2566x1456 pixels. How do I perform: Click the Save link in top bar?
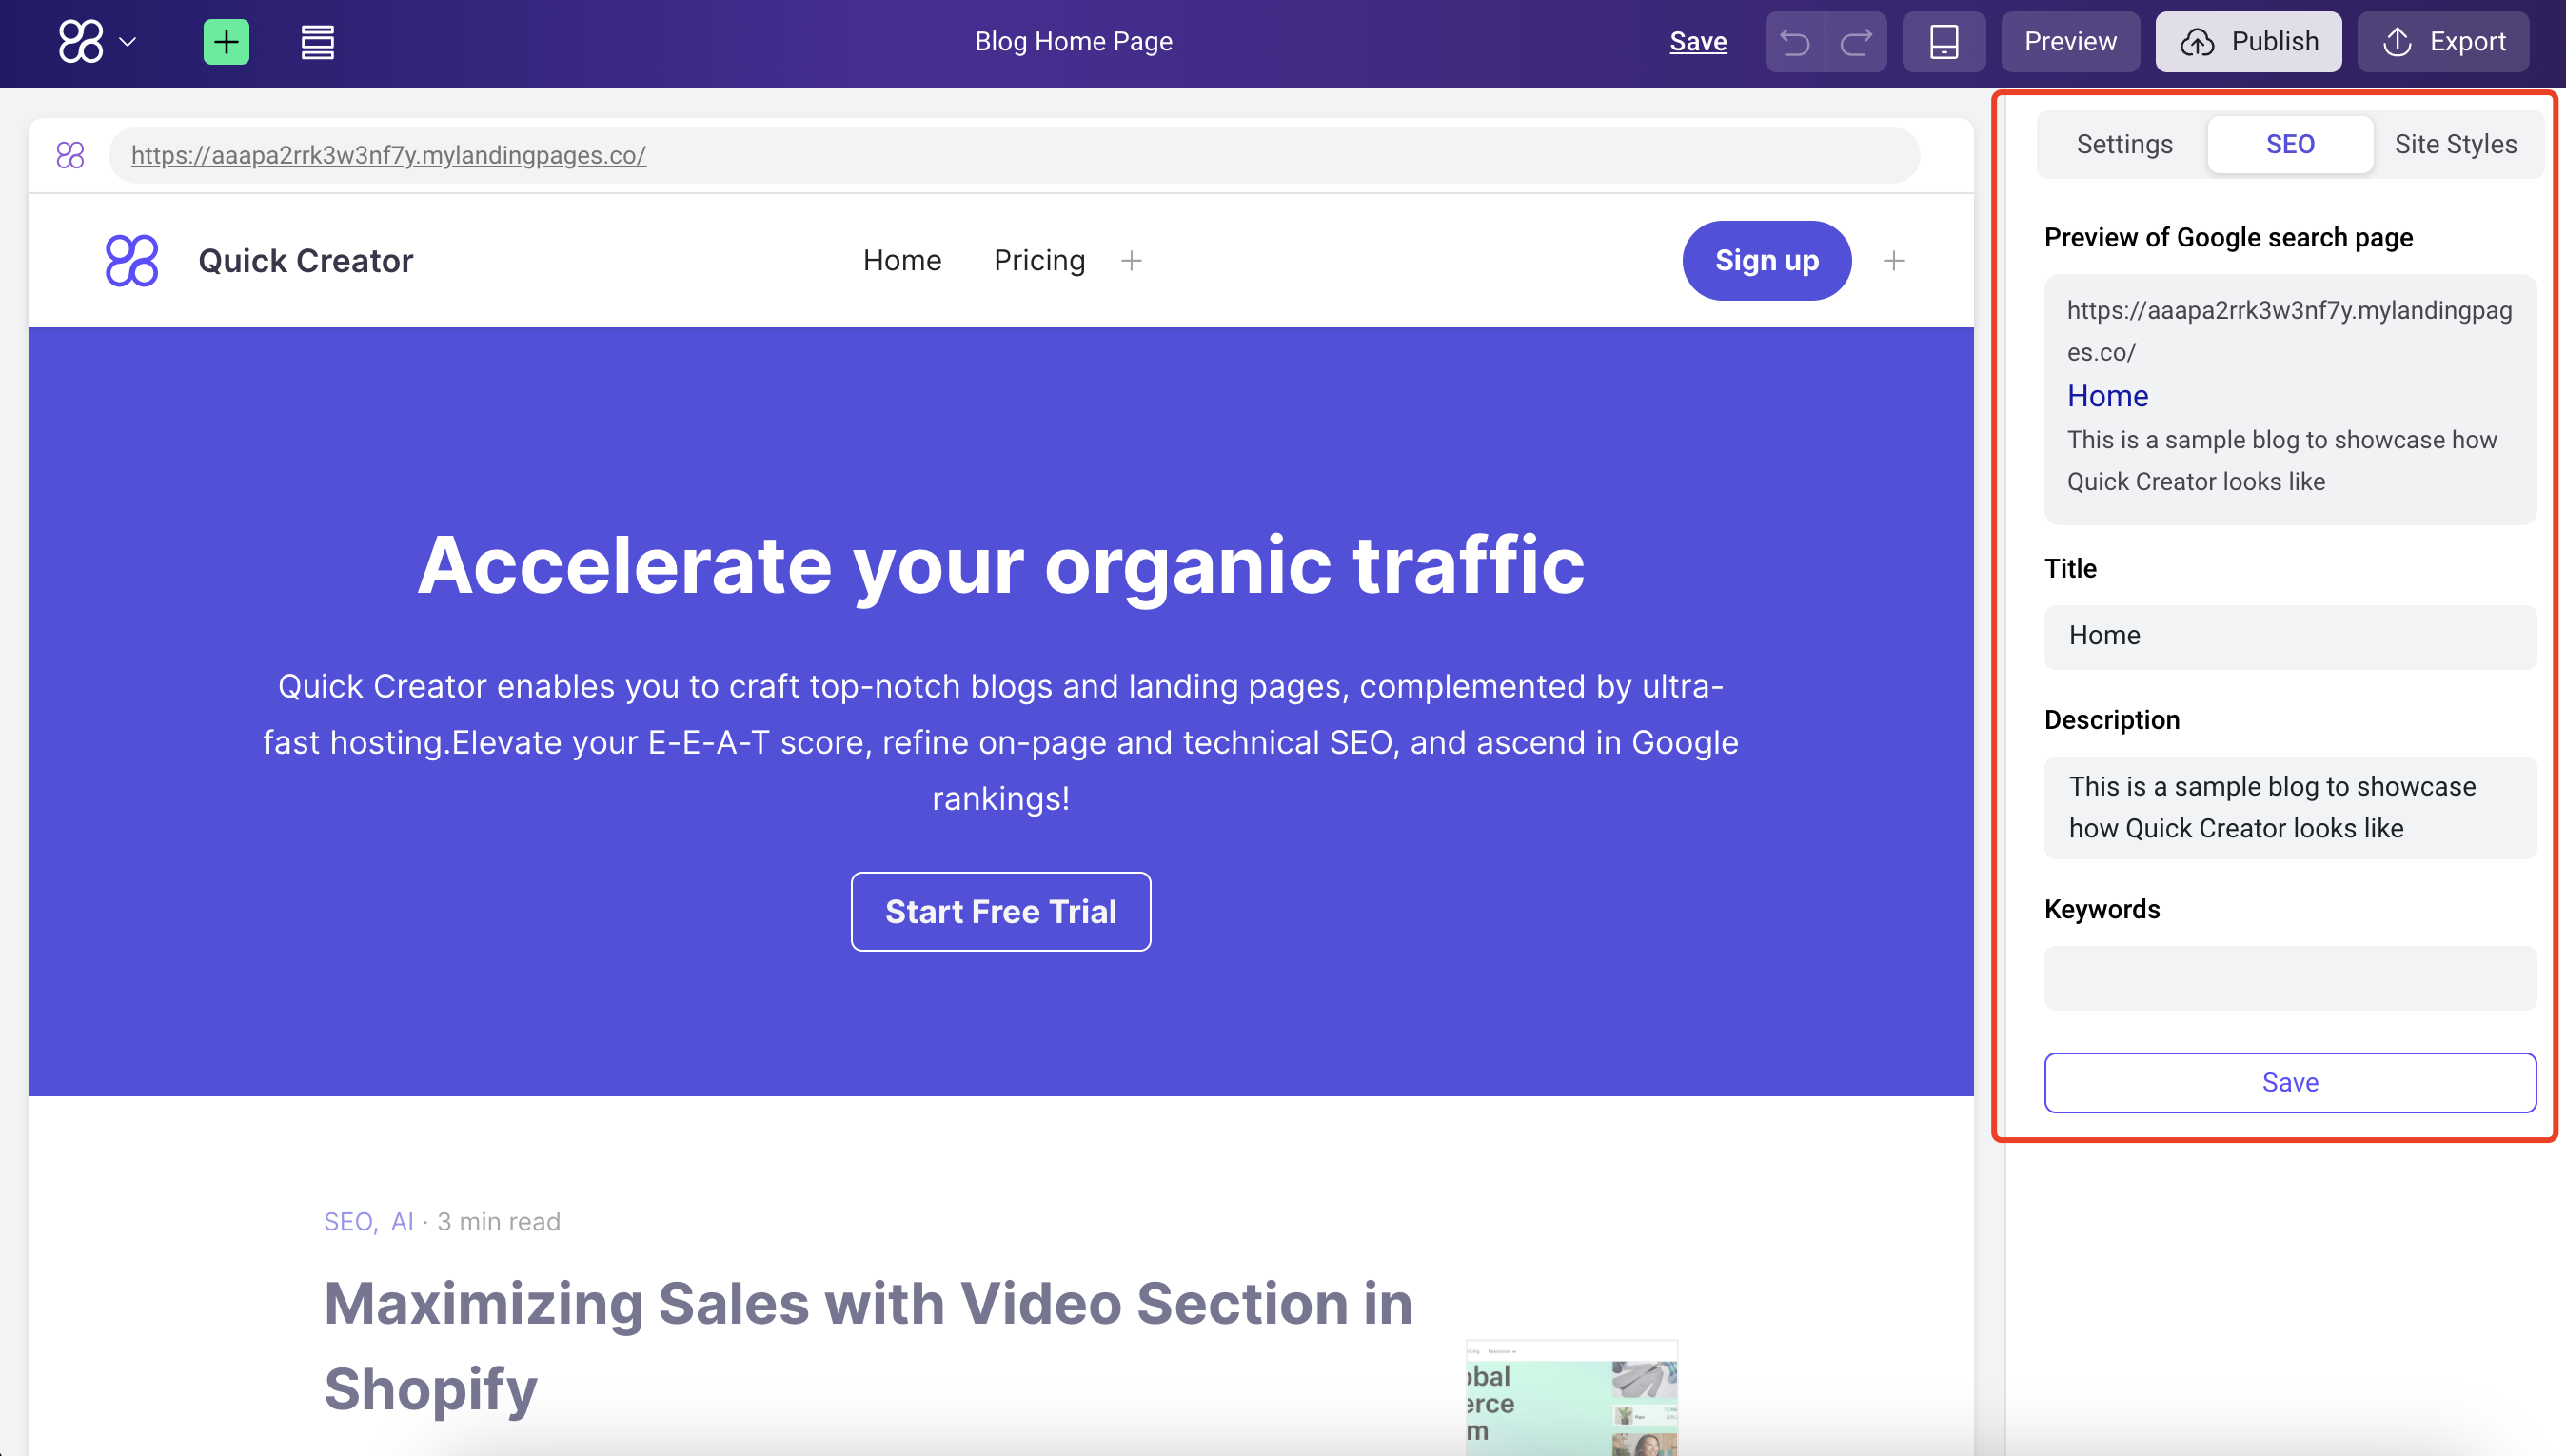point(1698,41)
